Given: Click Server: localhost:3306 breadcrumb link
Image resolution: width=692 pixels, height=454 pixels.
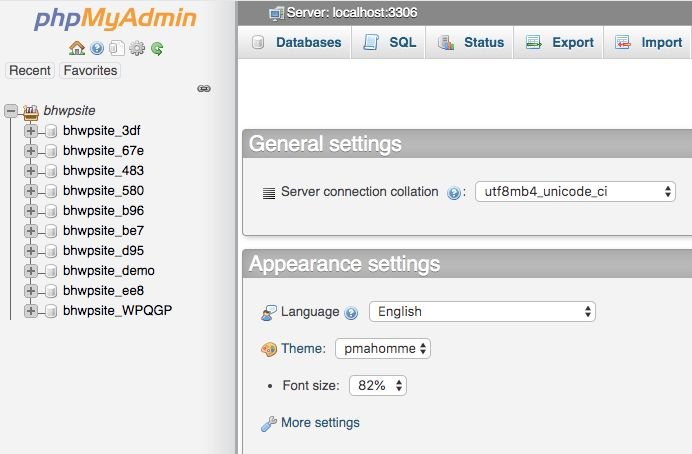Looking at the screenshot, I should pos(352,12).
